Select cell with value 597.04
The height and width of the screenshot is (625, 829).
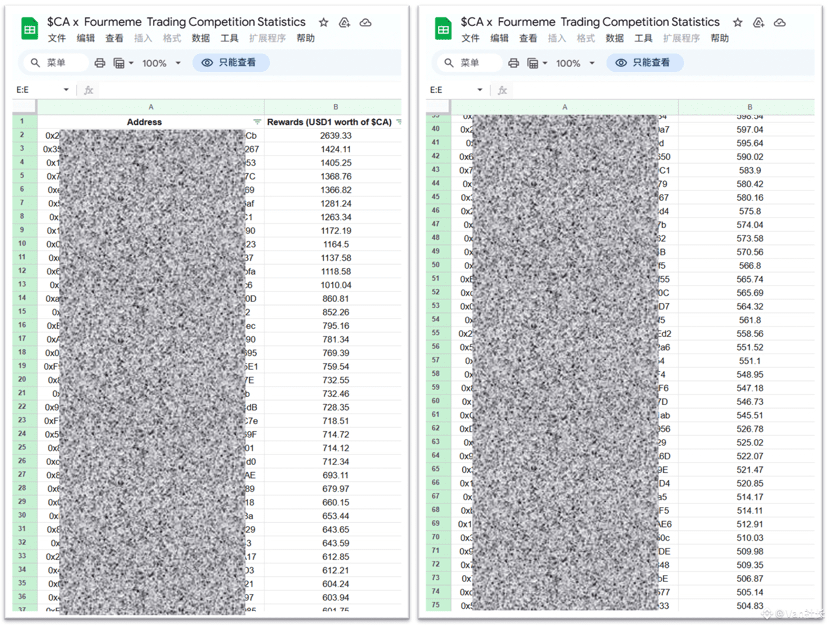coord(749,130)
